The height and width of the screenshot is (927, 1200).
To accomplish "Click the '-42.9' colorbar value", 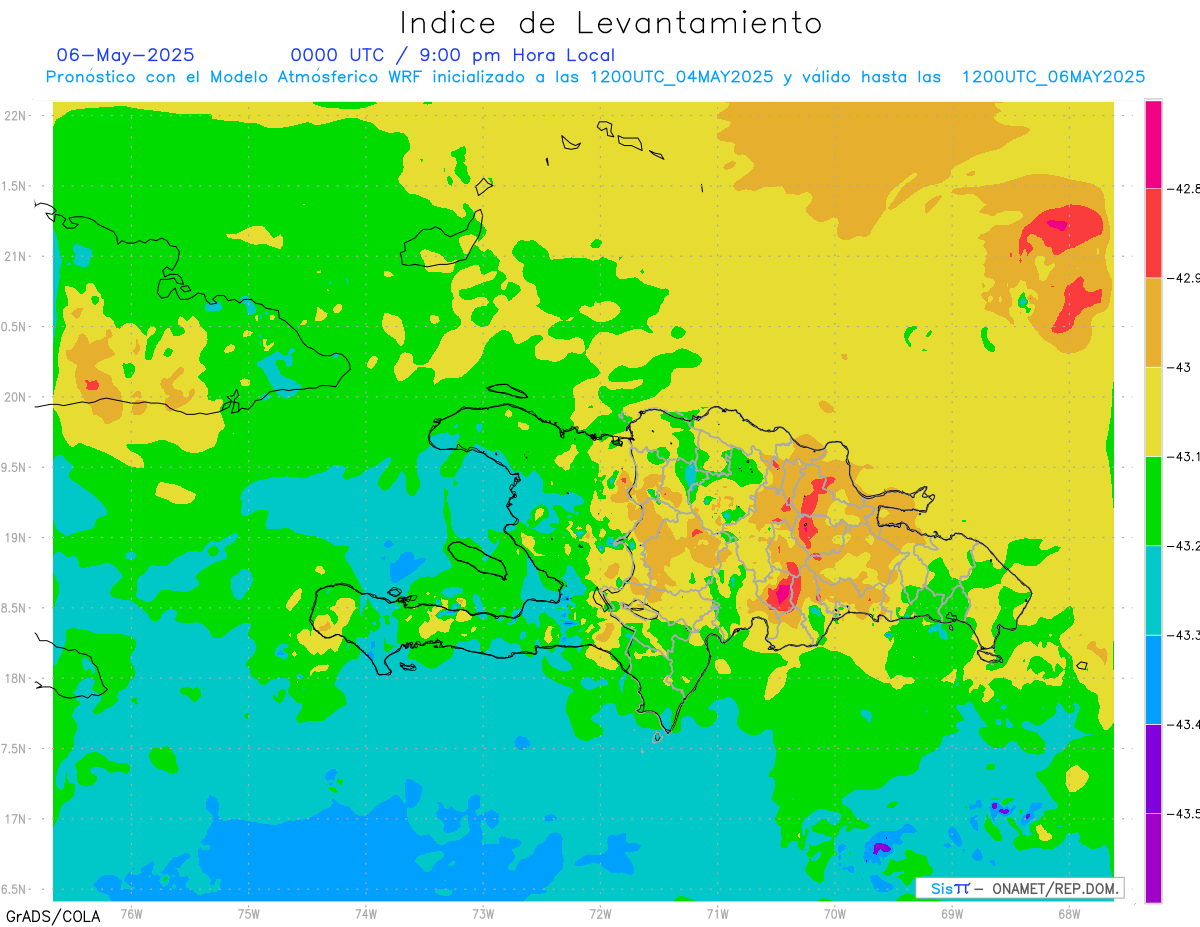I will pyautogui.click(x=1182, y=278).
